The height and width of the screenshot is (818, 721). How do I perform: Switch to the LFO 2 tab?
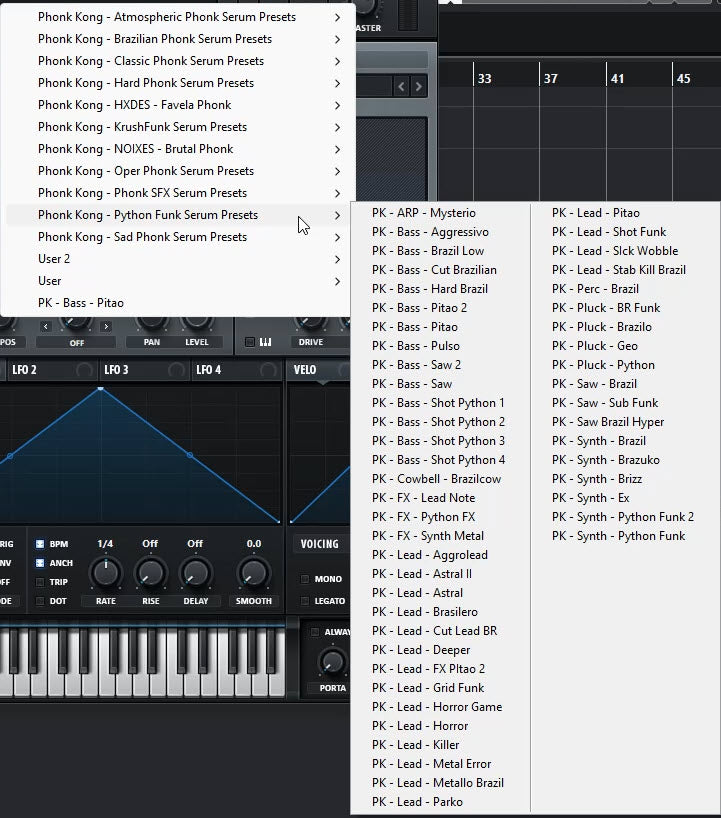[x=24, y=370]
